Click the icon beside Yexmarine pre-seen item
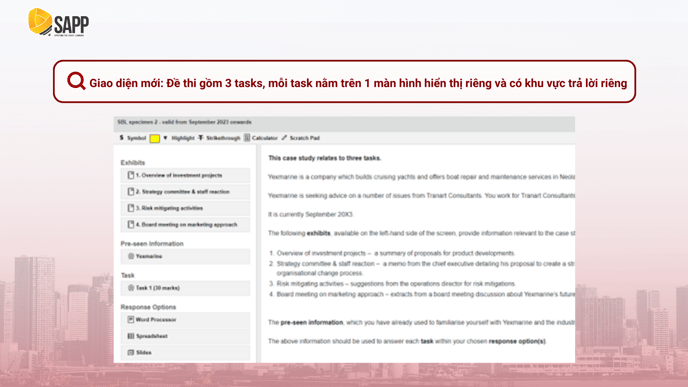688x387 pixels. [x=131, y=256]
